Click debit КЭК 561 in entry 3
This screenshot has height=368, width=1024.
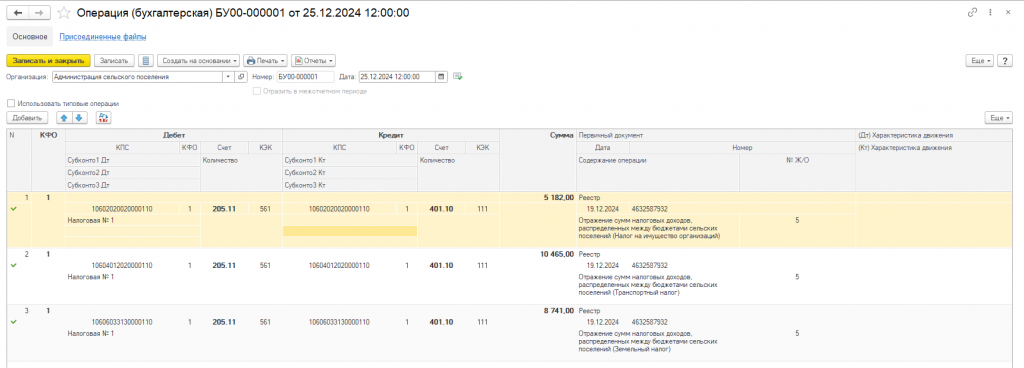pyautogui.click(x=264, y=322)
